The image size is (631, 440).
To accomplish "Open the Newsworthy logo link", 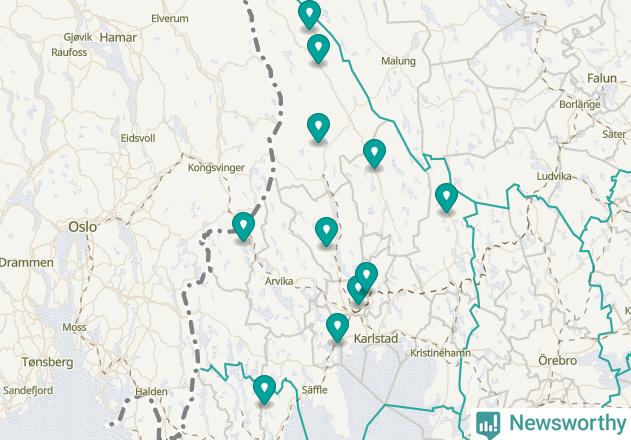I will point(551,423).
